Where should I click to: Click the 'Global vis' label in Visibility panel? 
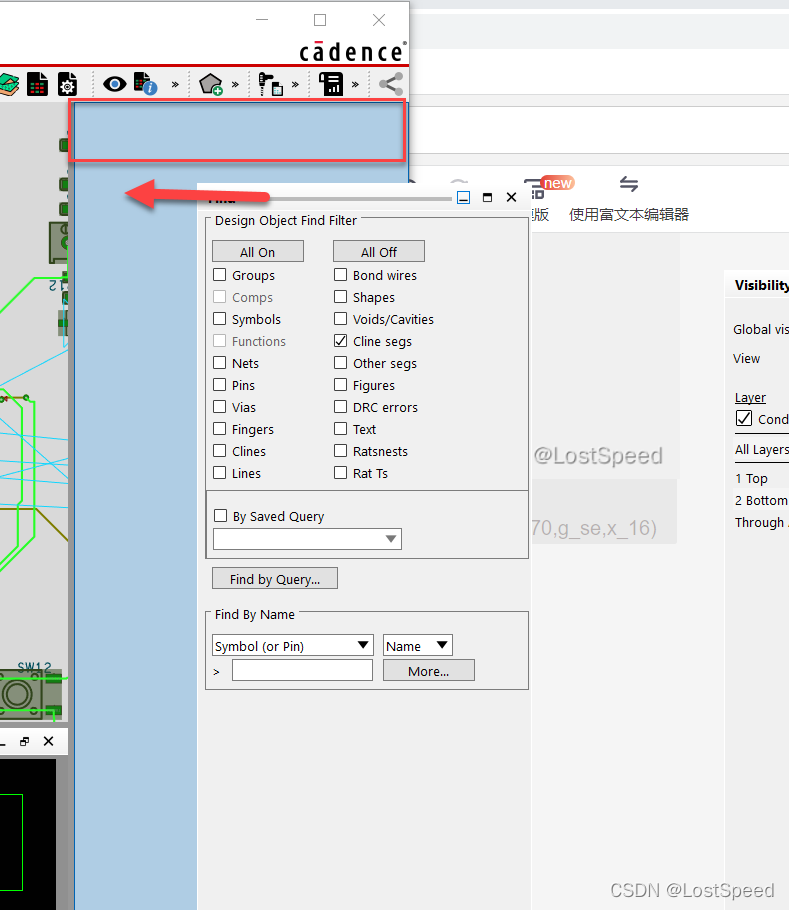tap(761, 330)
